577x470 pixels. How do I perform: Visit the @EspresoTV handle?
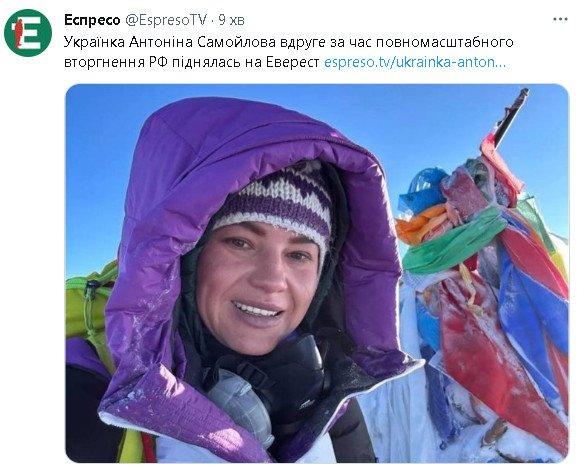click(x=166, y=20)
